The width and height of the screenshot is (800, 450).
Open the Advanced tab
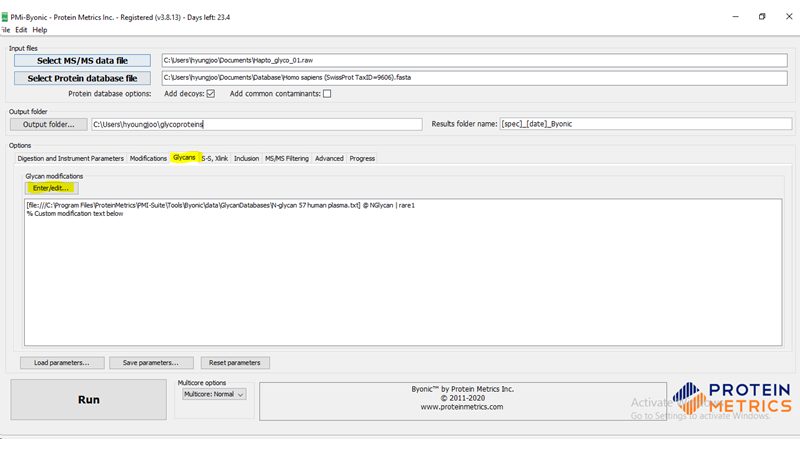329,159
